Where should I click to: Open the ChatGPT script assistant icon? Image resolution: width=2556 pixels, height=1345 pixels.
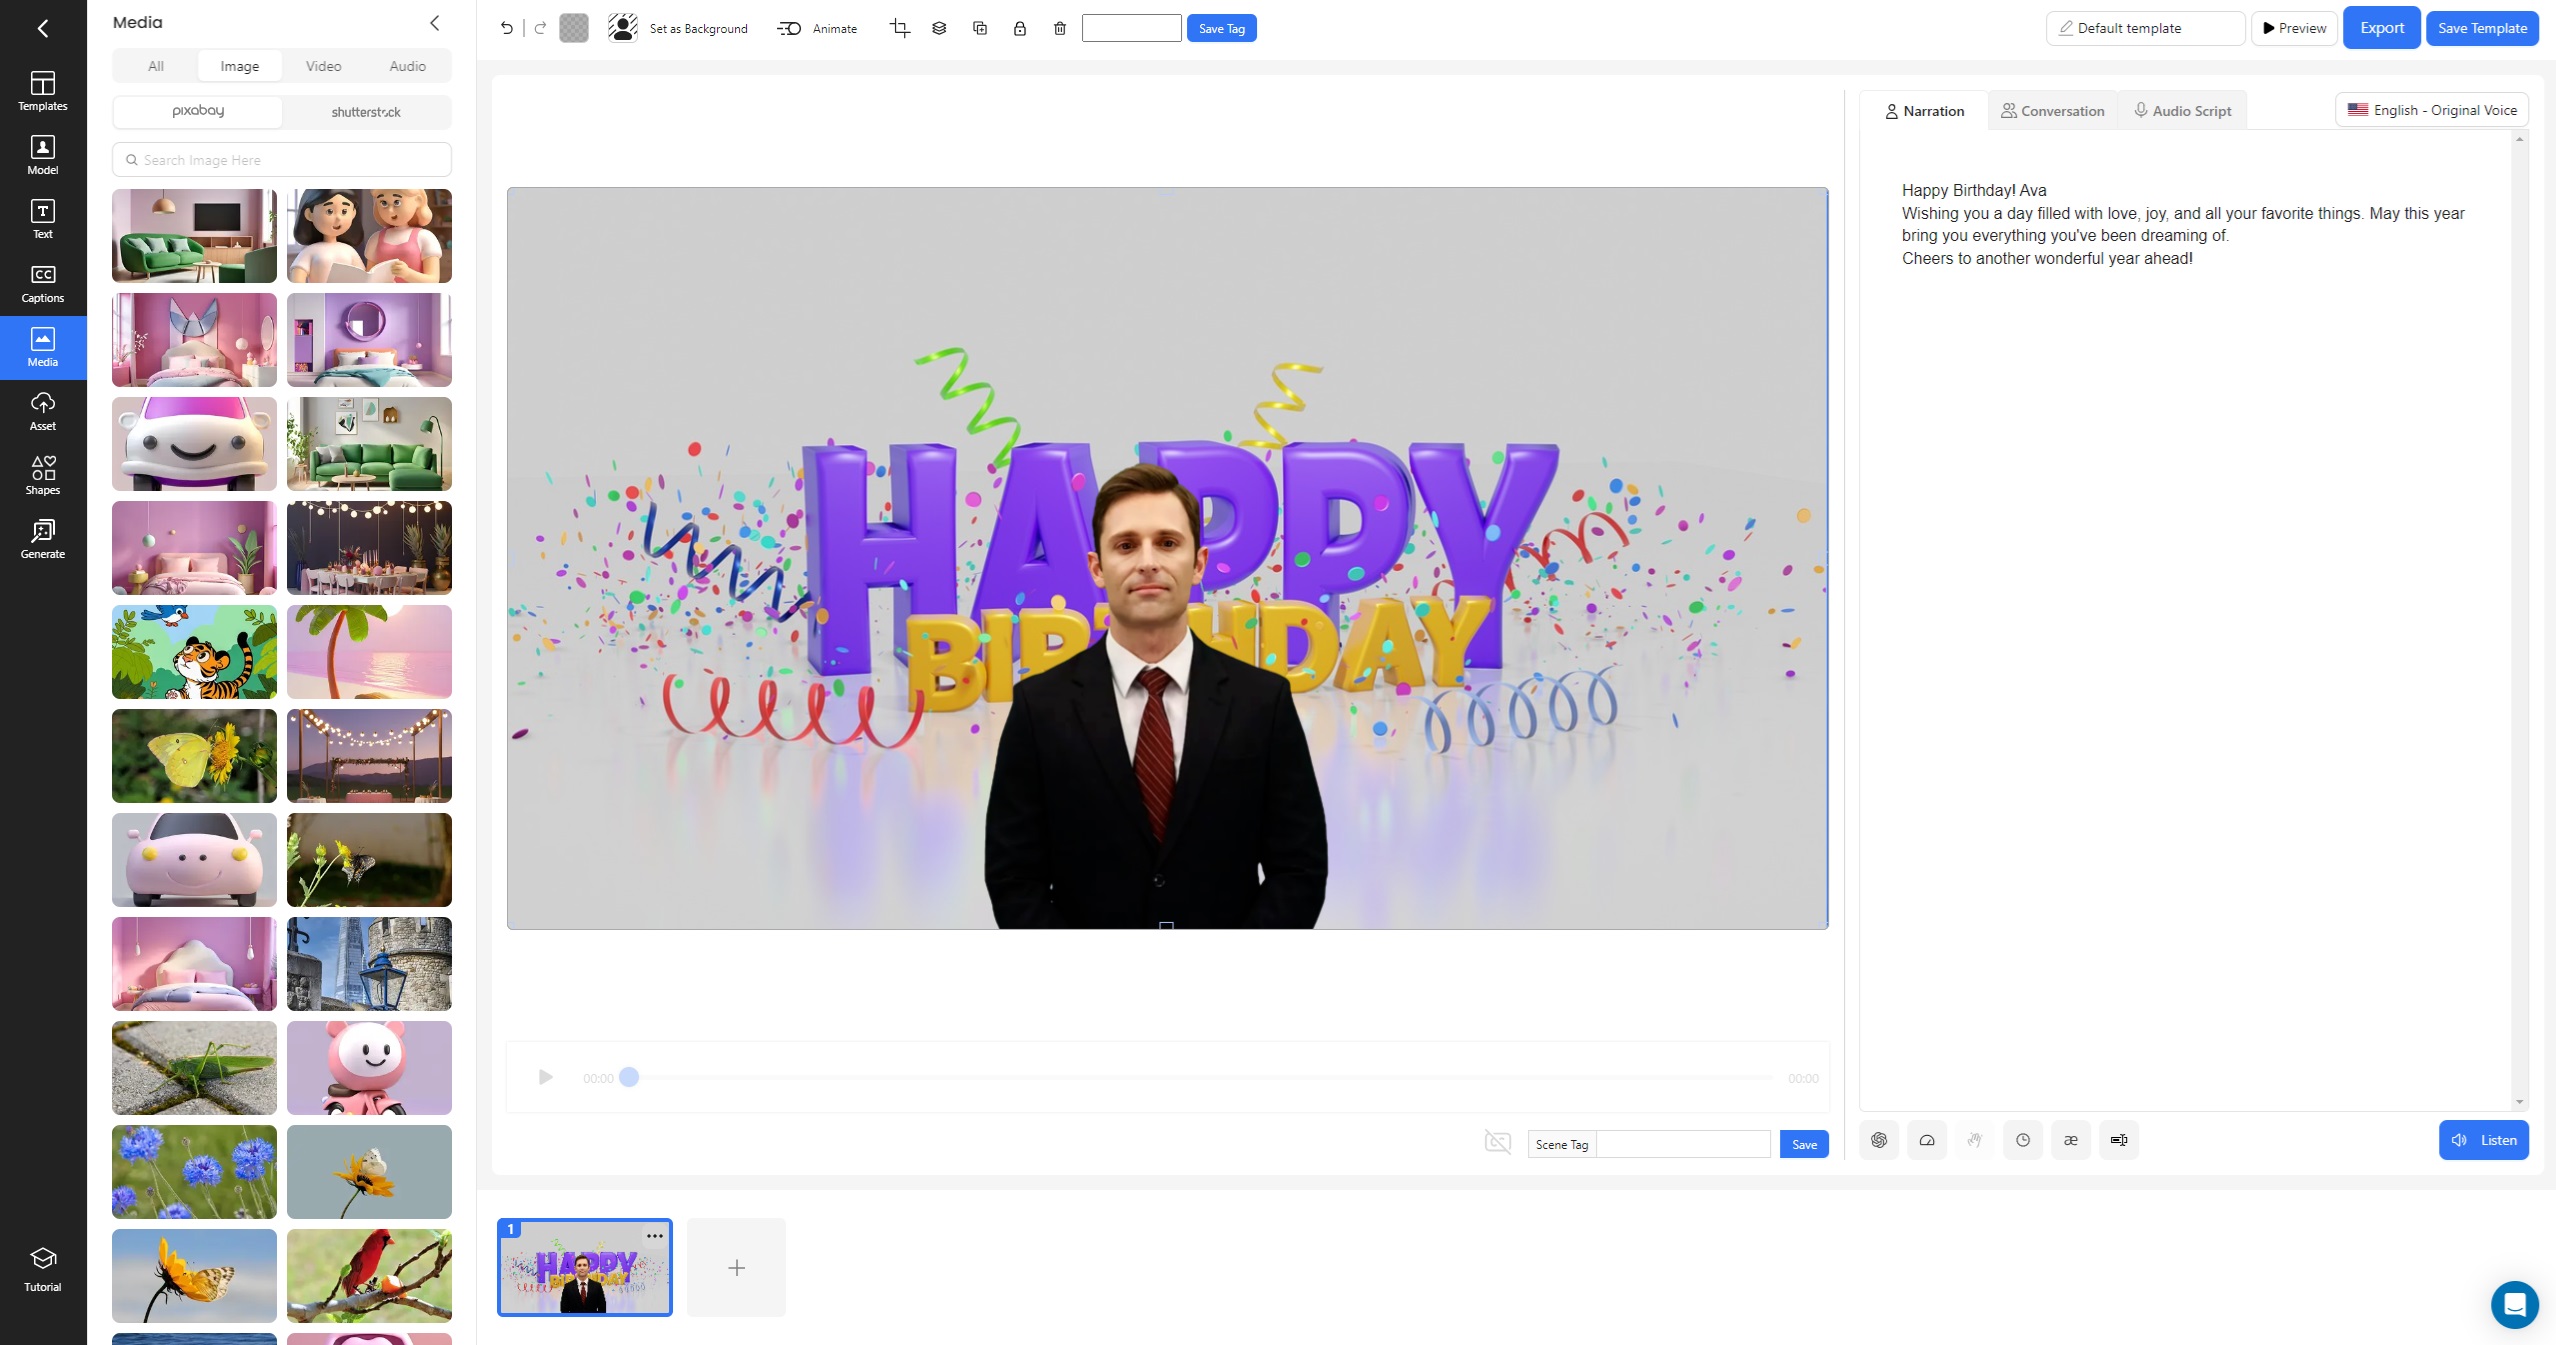pos(1879,1140)
